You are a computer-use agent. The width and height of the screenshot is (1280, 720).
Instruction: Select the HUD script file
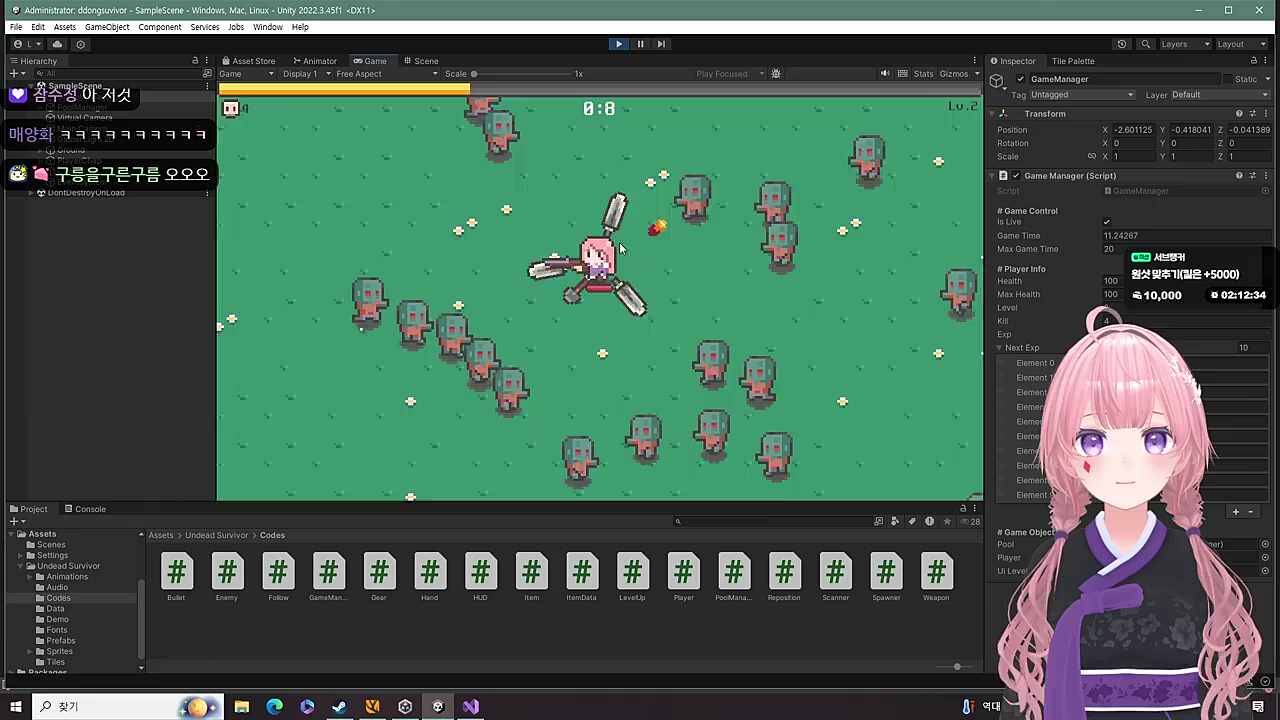(x=480, y=578)
